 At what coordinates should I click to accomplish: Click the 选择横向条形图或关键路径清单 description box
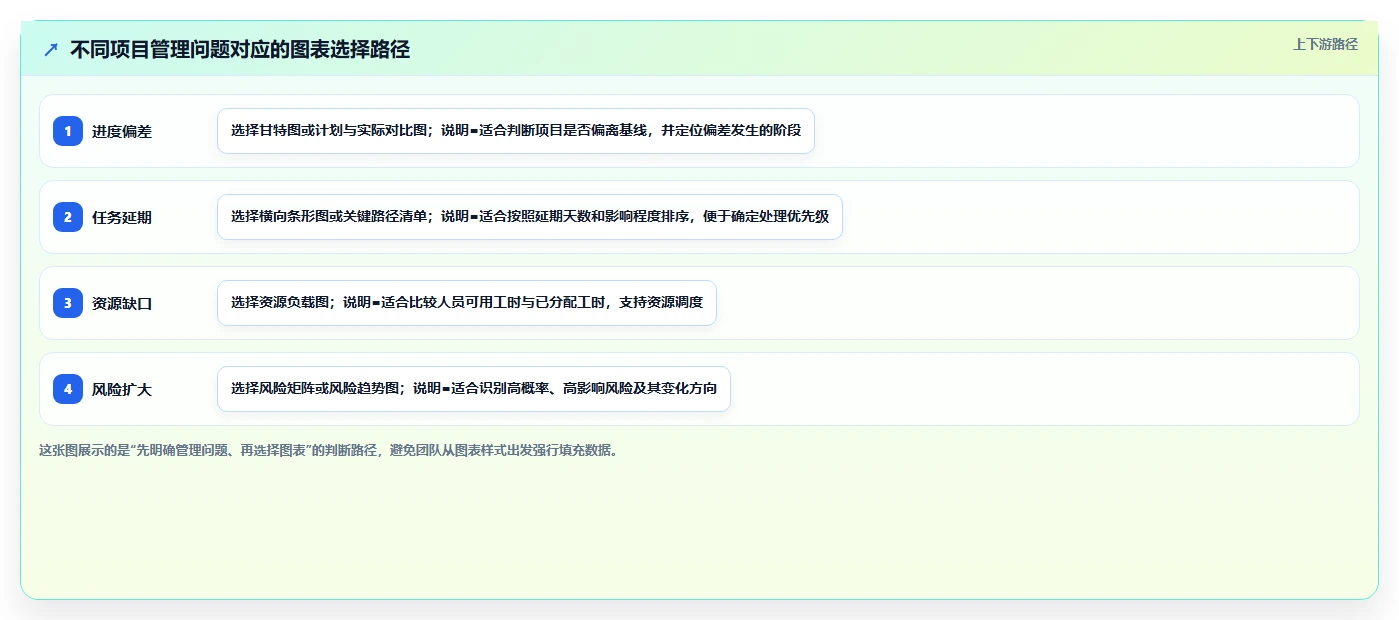point(530,217)
